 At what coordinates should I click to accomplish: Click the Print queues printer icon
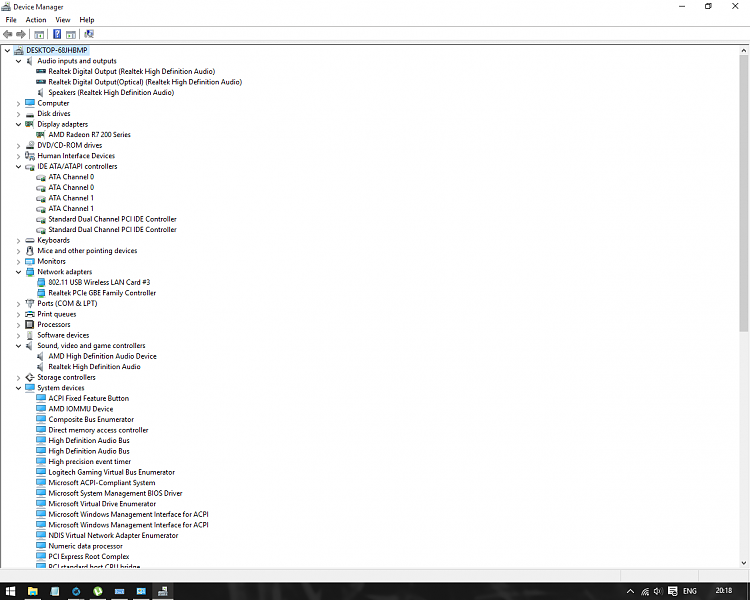(x=30, y=314)
